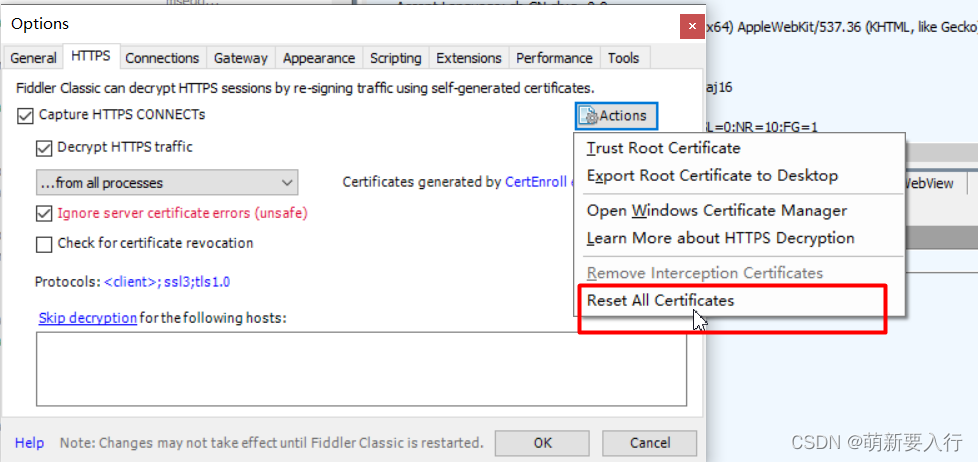Screen dimensions: 978x462
Task: Open the Performance tab
Action: point(553,58)
